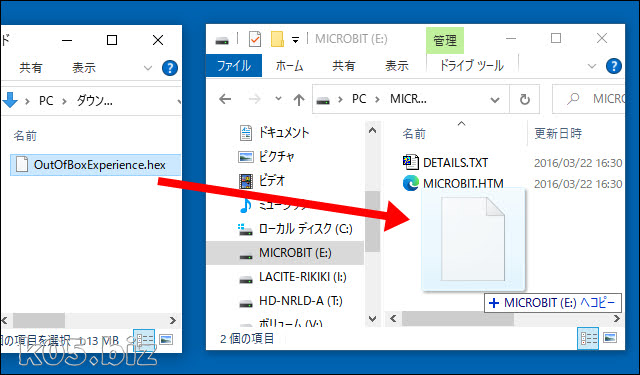Open the ファイル tab

(x=234, y=66)
